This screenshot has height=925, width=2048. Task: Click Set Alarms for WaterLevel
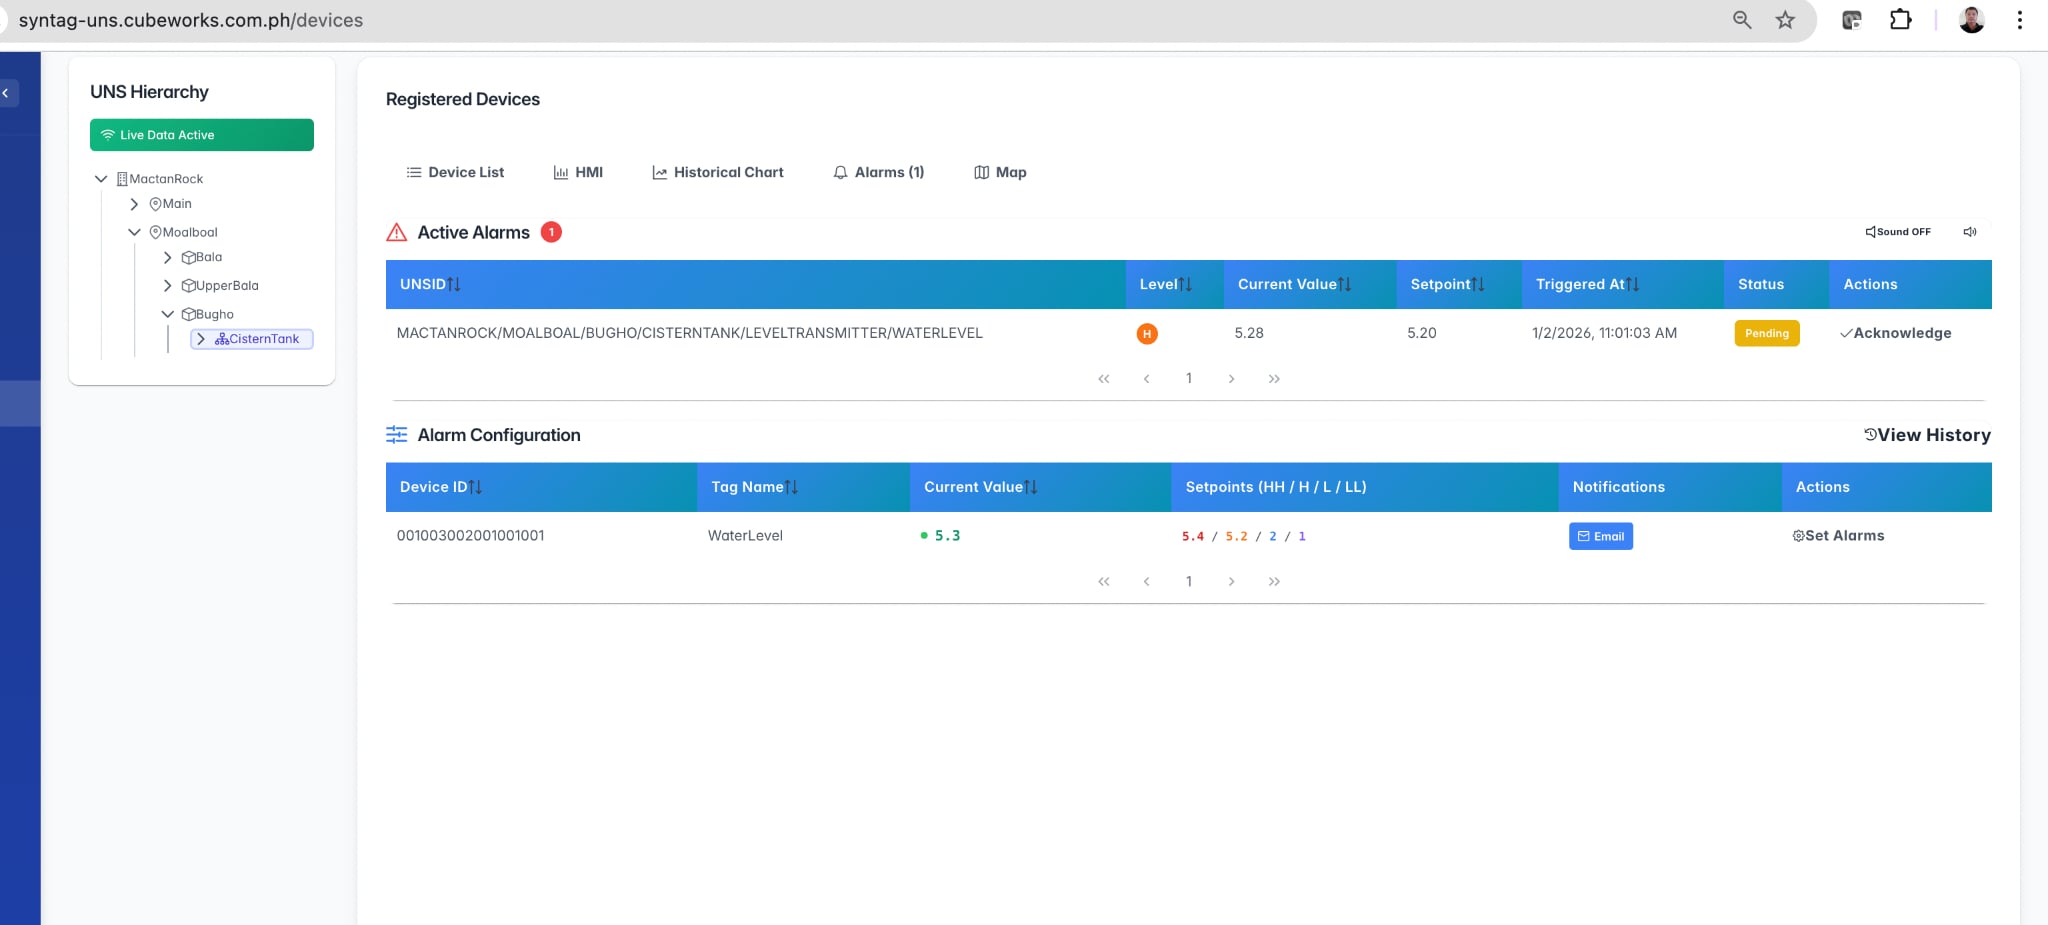coord(1838,536)
